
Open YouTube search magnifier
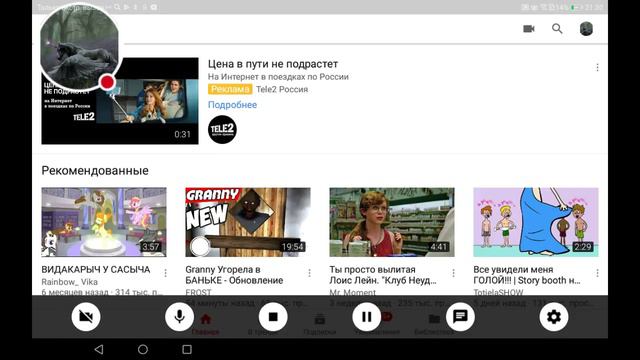click(557, 29)
